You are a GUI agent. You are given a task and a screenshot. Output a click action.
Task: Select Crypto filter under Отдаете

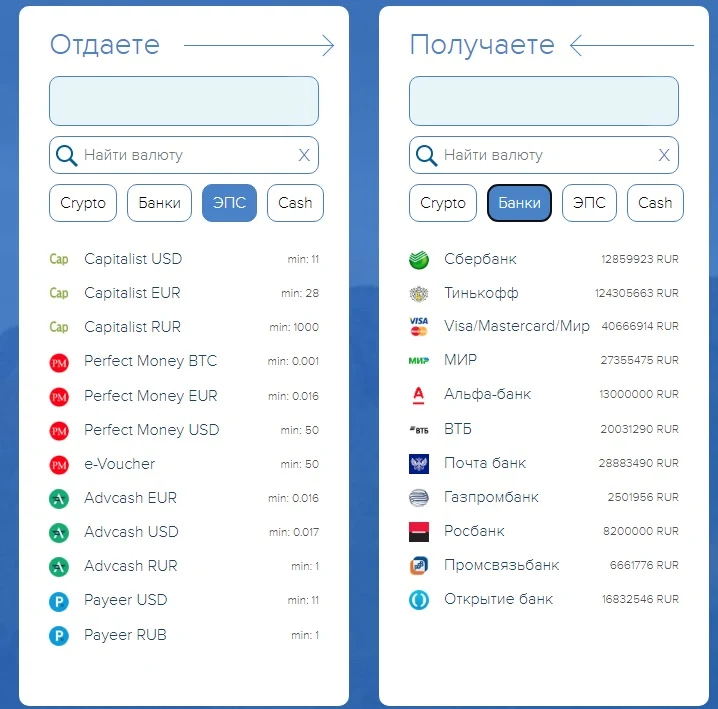point(83,203)
